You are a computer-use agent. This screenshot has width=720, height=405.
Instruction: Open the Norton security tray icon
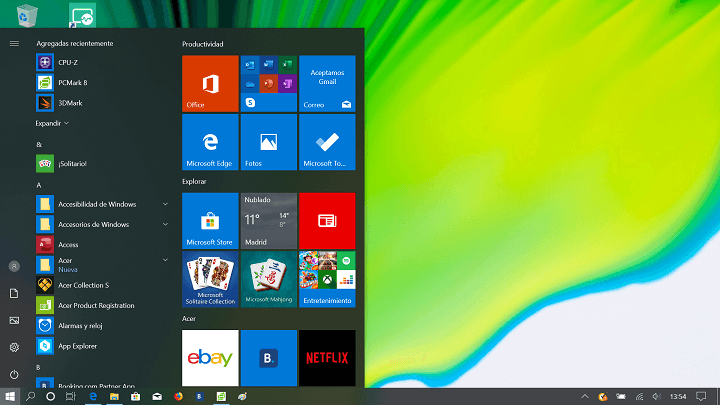point(603,396)
